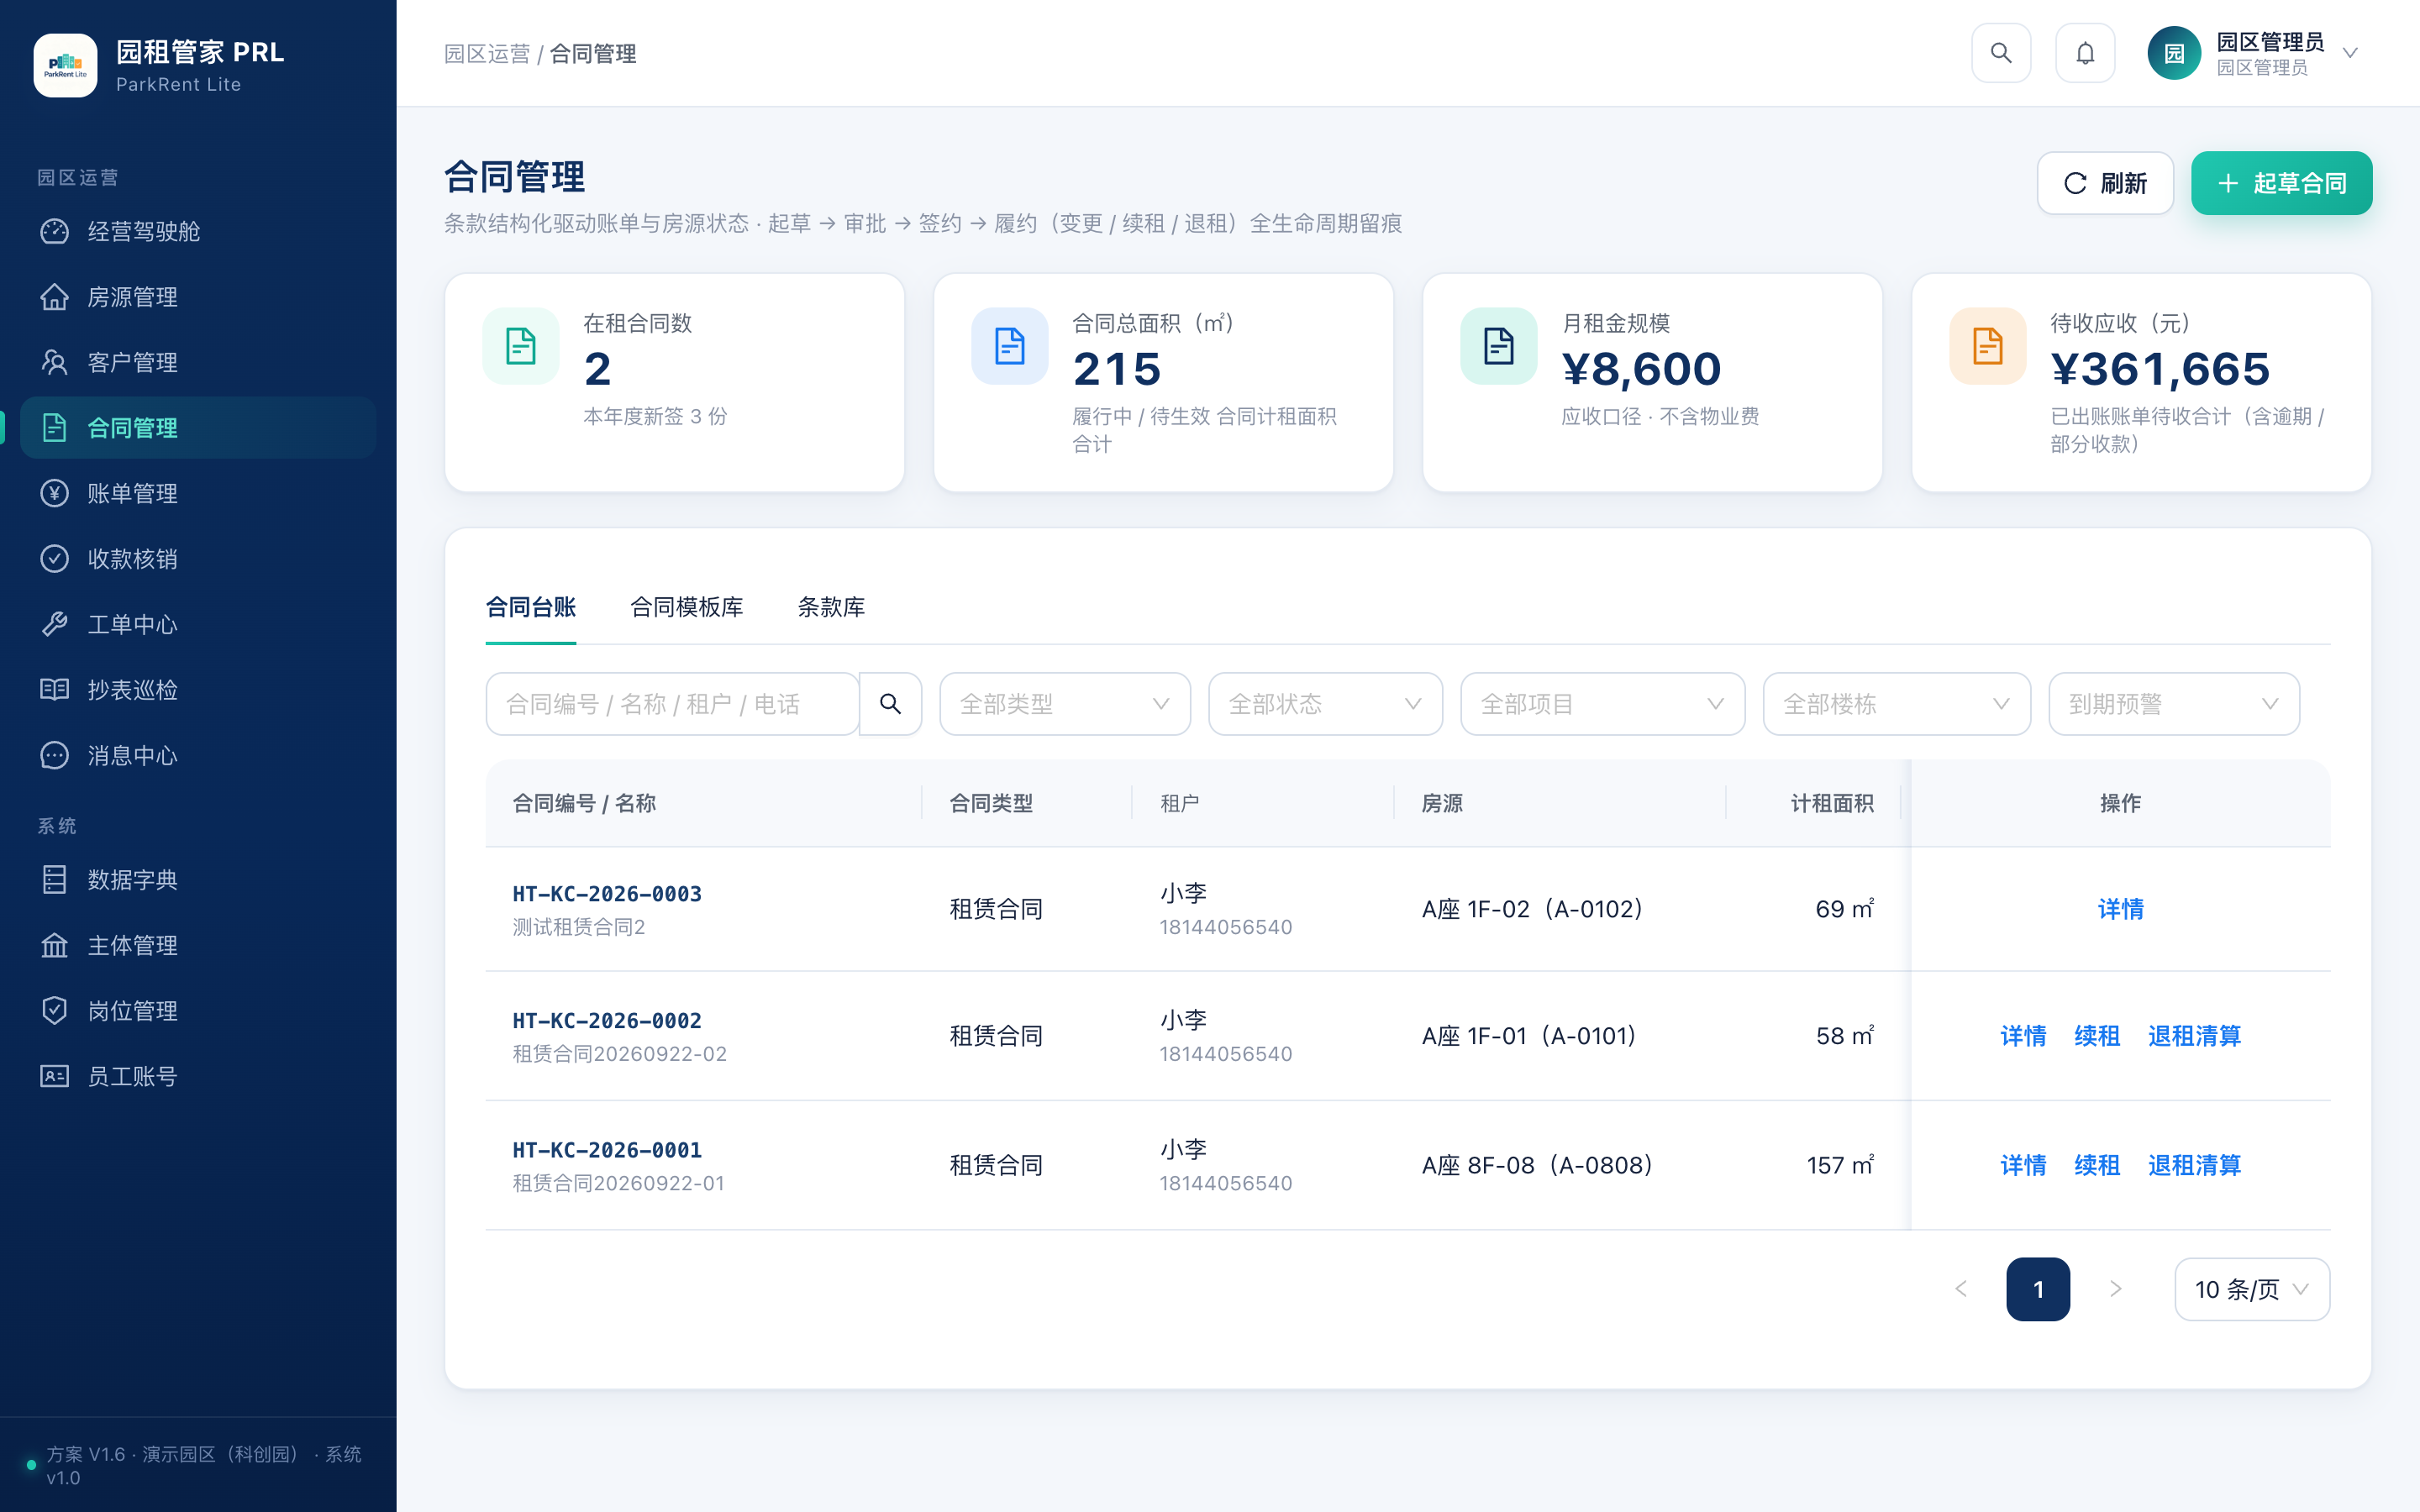Go to page 1 in pagination

click(x=2038, y=1289)
